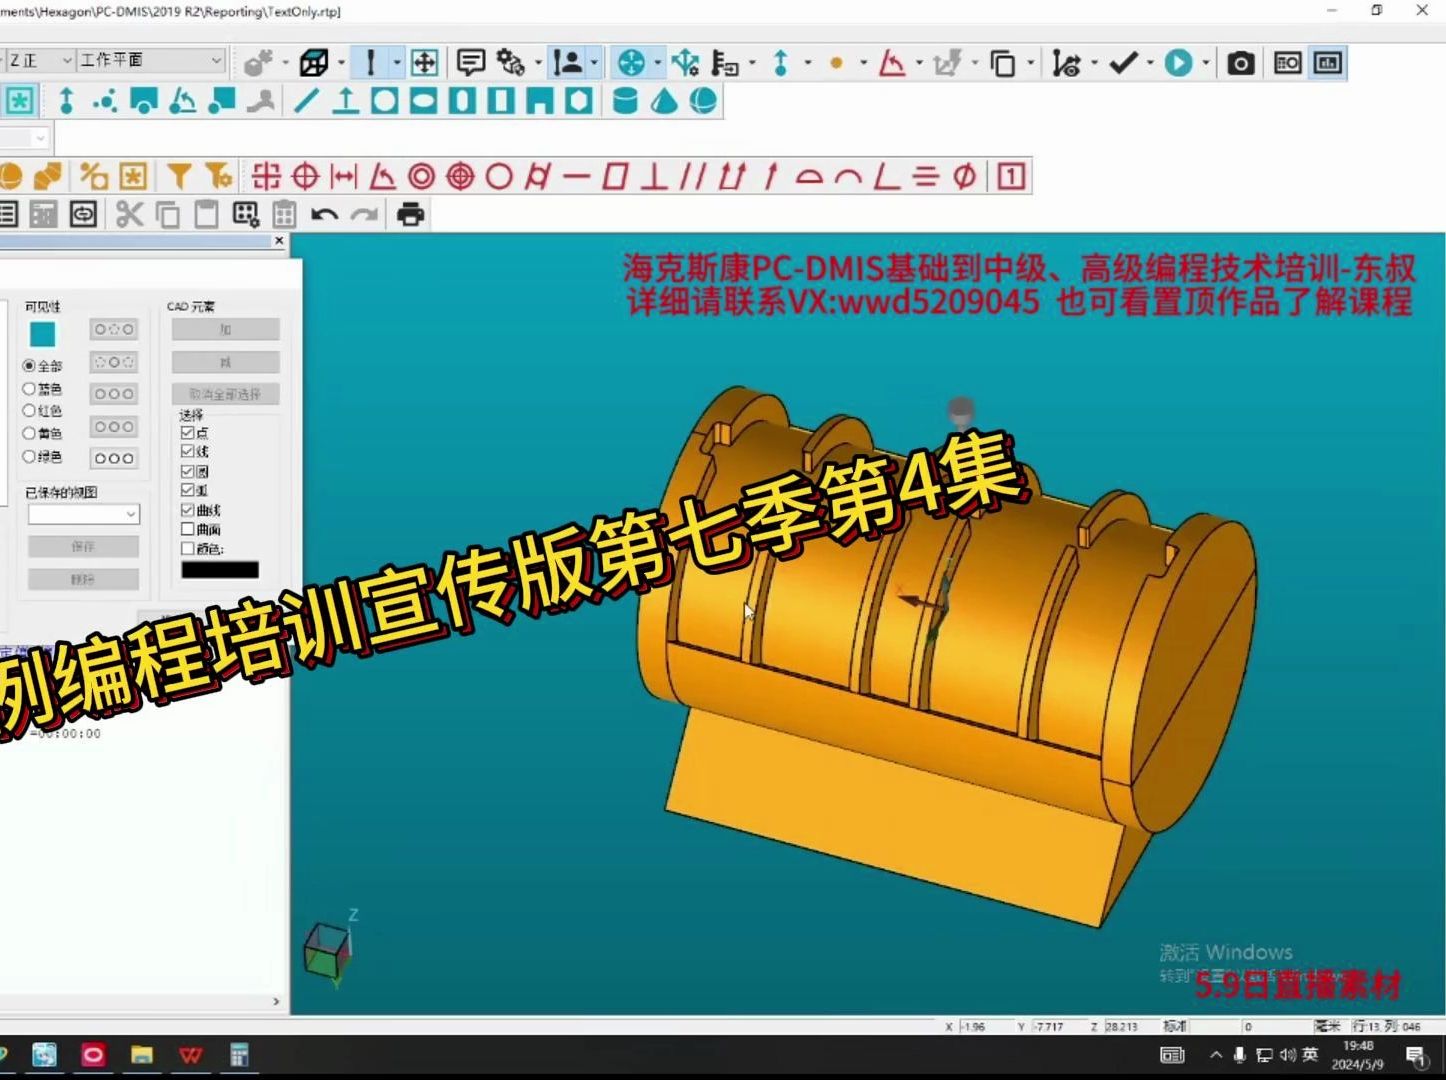
Task: Click the teal visibility color swatch
Action: point(42,334)
